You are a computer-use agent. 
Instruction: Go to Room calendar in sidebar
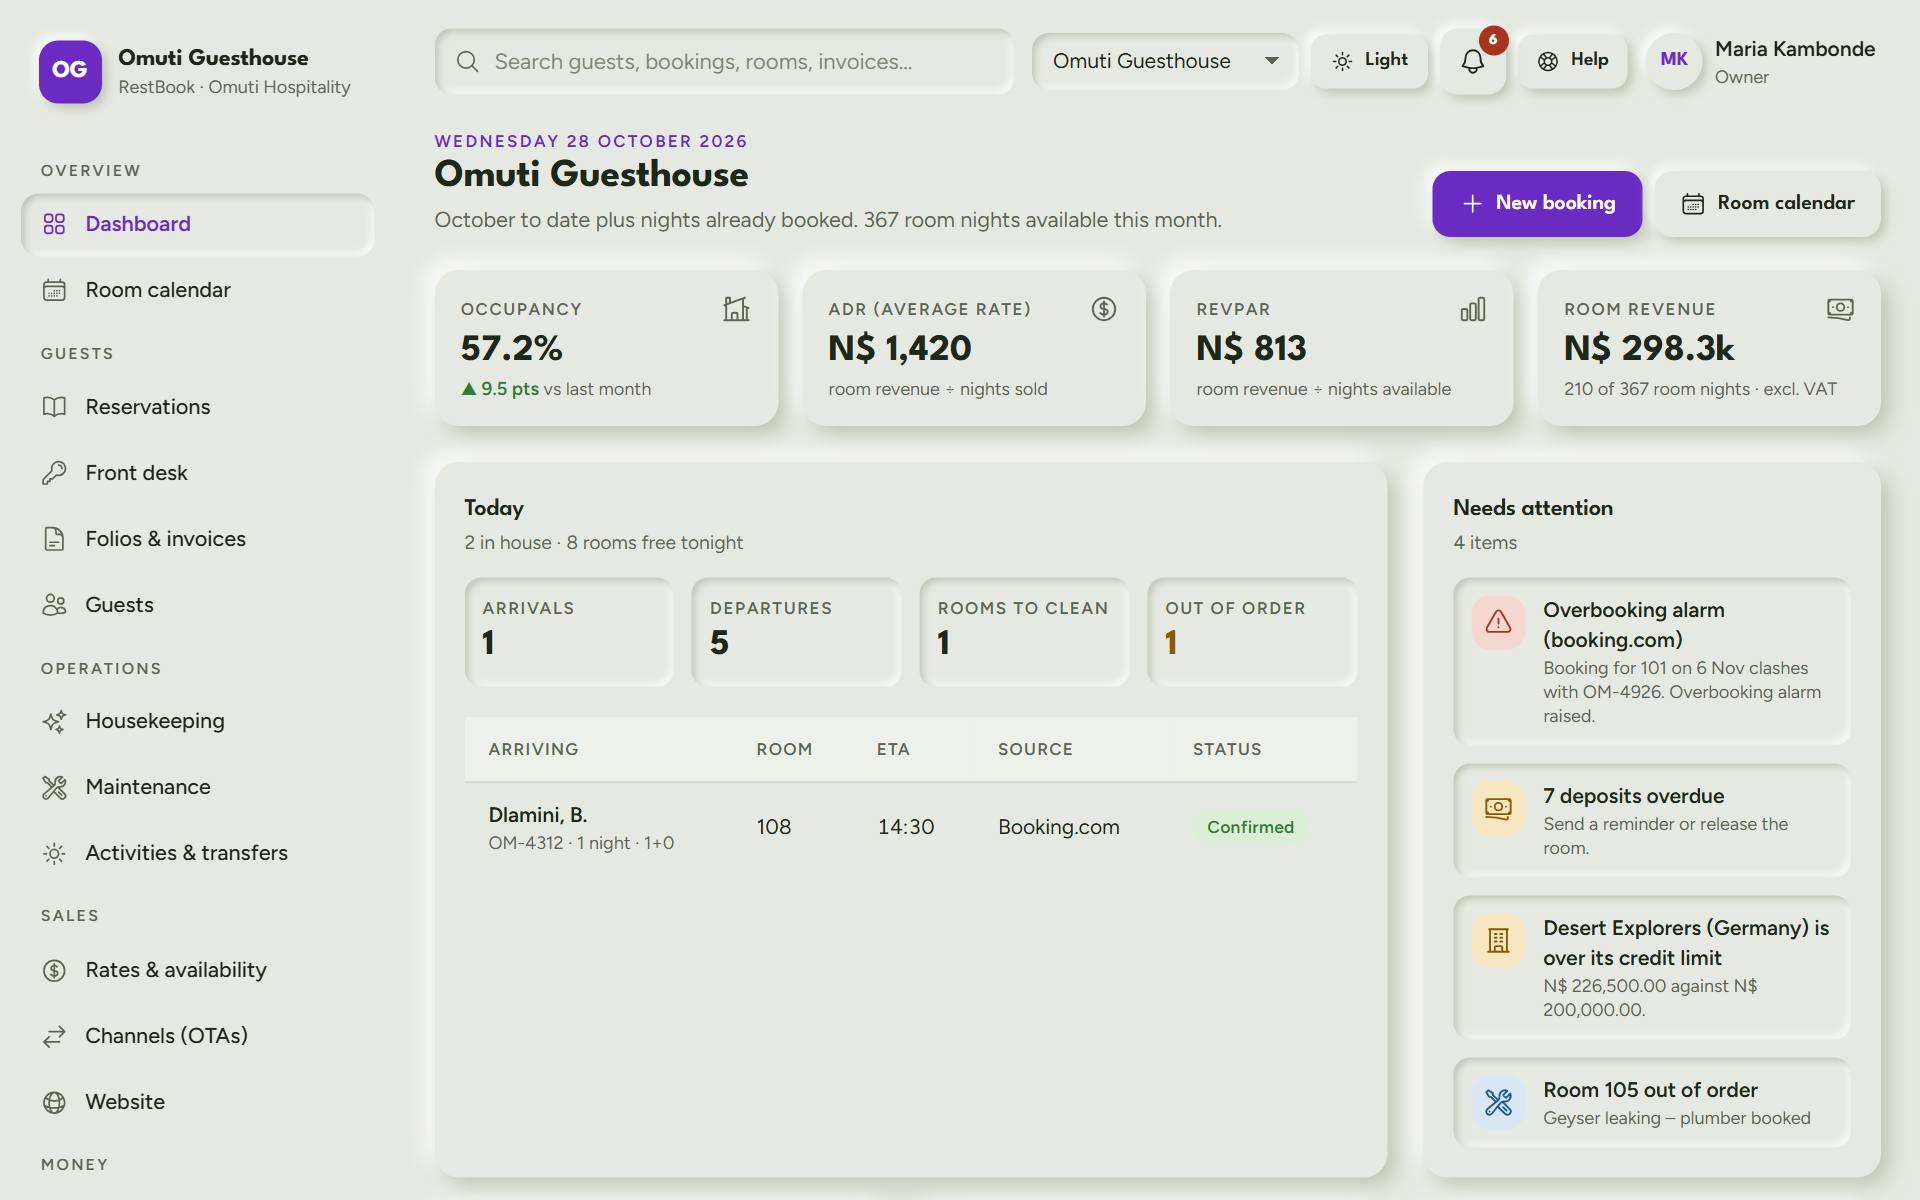(x=198, y=290)
